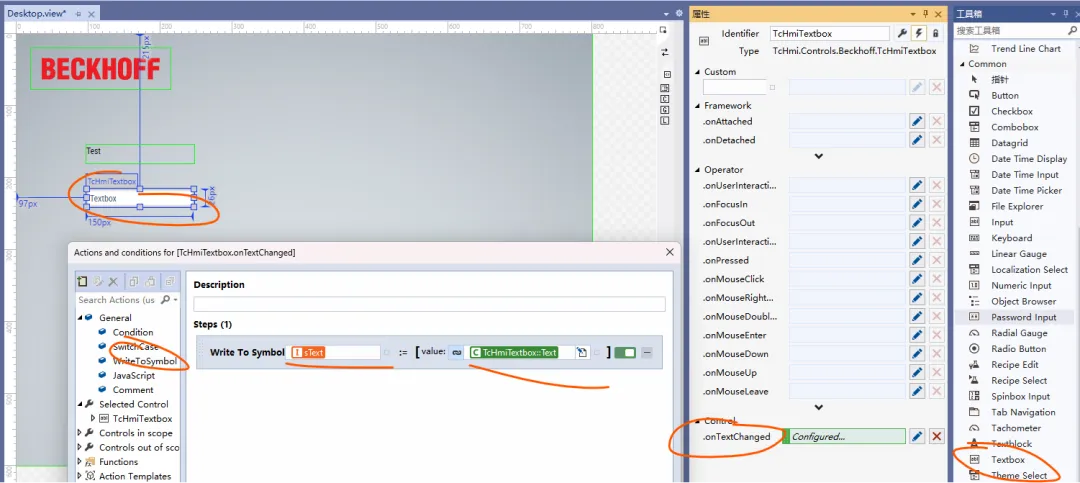Image resolution: width=1080 pixels, height=483 pixels.
Task: Switch to the Desktop.view* tab
Action: (37, 13)
